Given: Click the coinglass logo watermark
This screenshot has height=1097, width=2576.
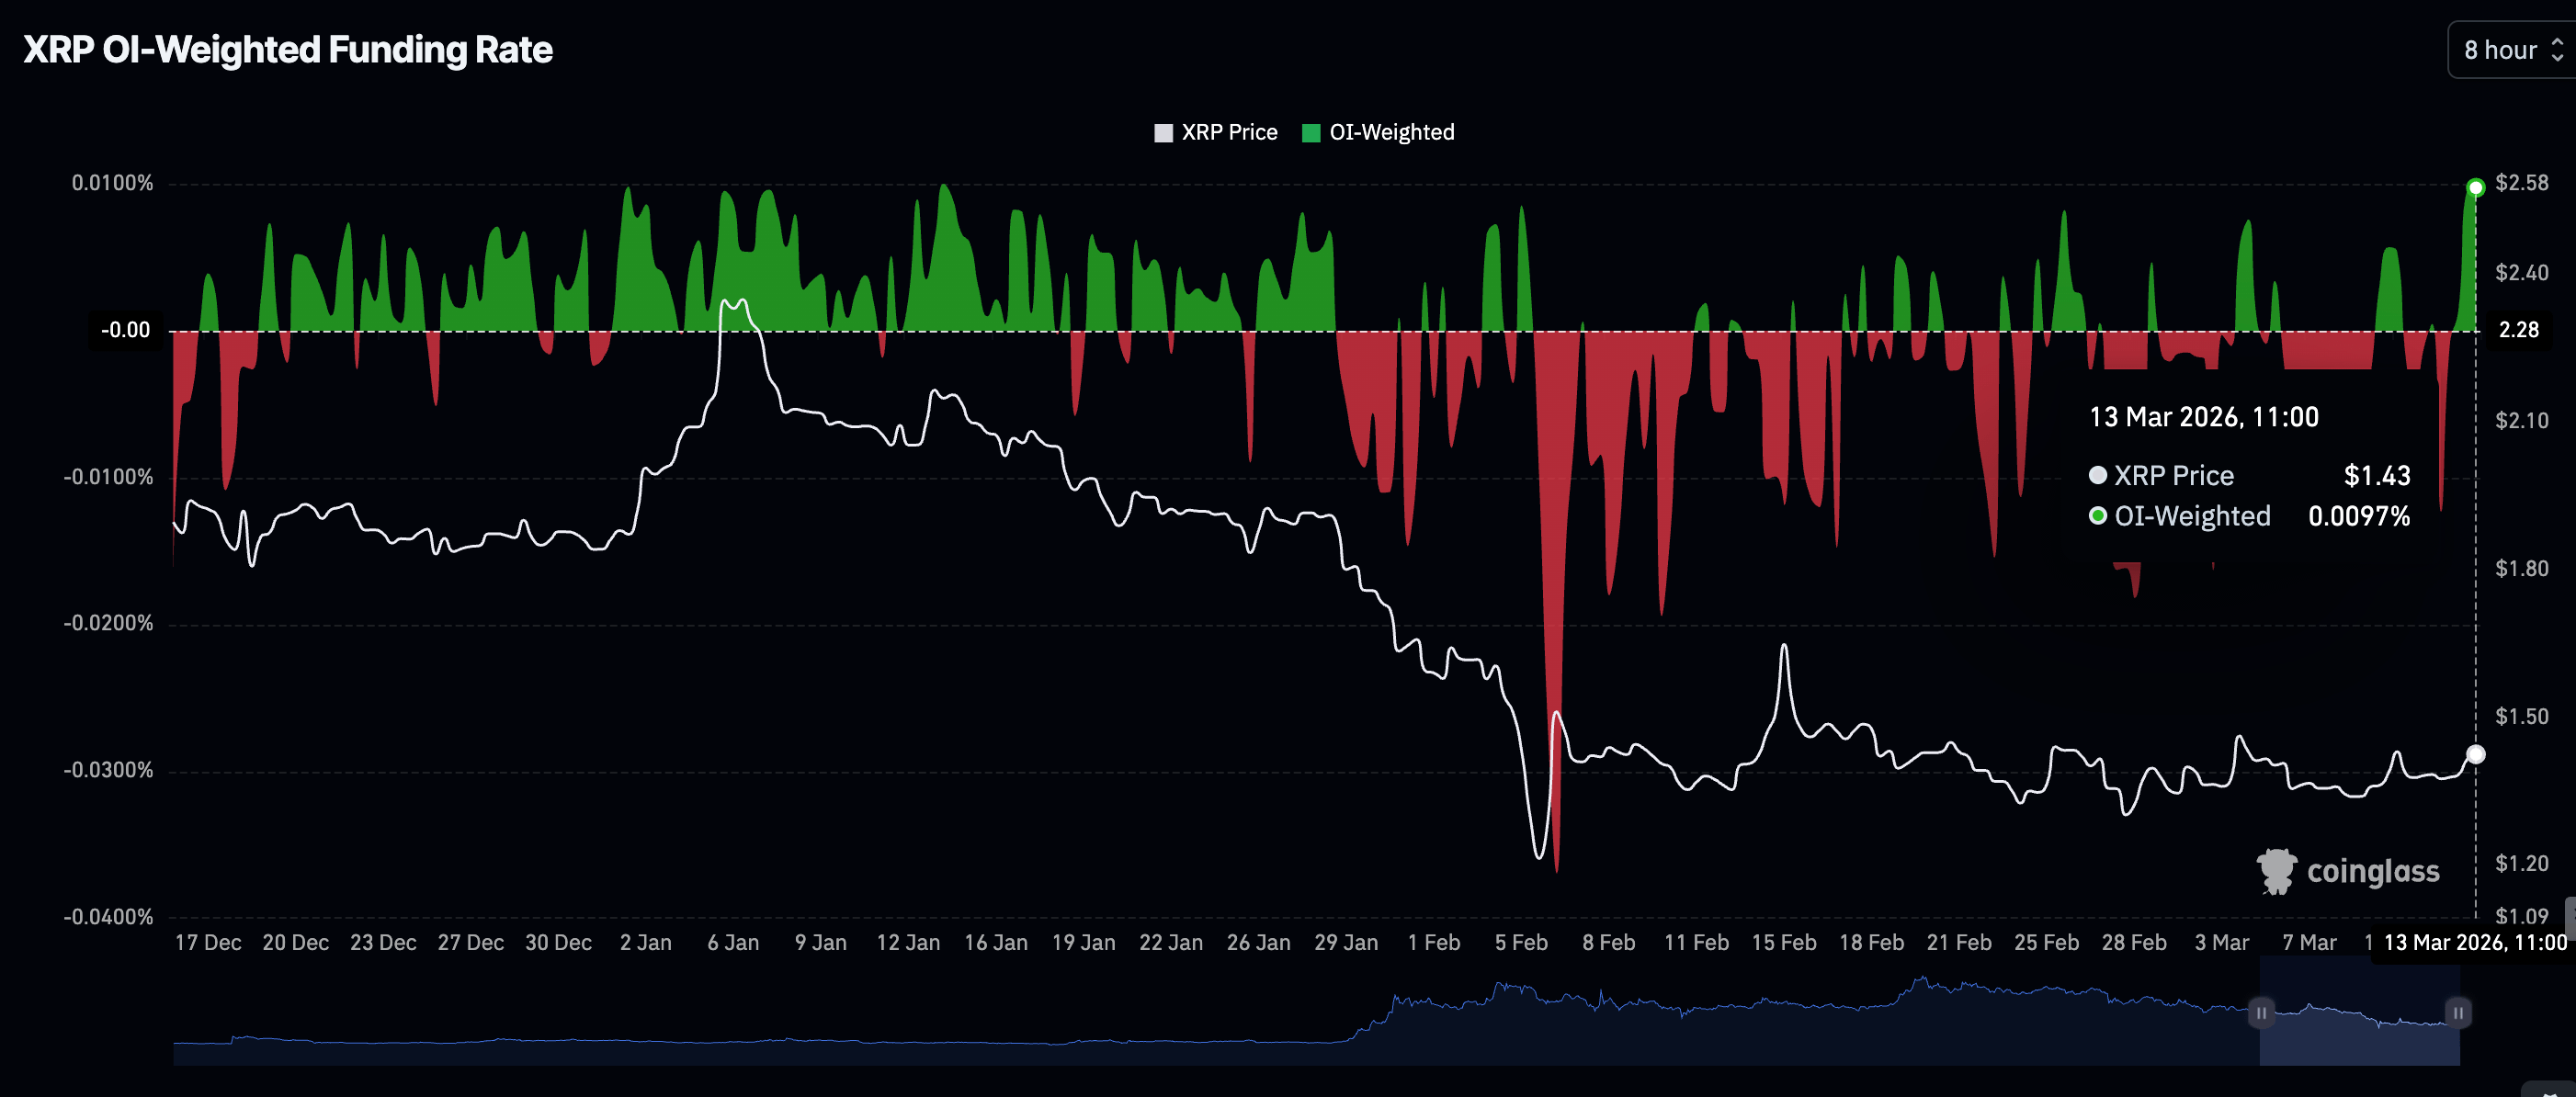Looking at the screenshot, I should pos(2348,871).
